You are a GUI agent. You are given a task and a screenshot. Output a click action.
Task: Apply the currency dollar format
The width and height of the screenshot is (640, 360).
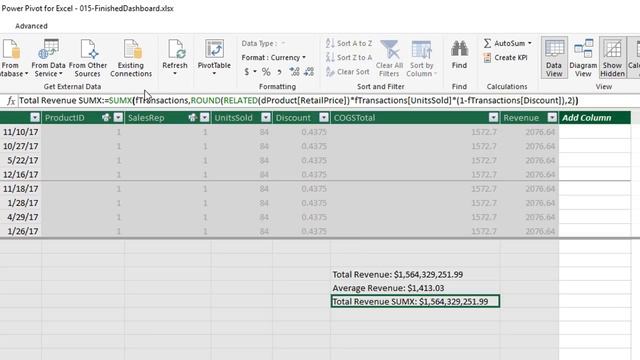[247, 72]
